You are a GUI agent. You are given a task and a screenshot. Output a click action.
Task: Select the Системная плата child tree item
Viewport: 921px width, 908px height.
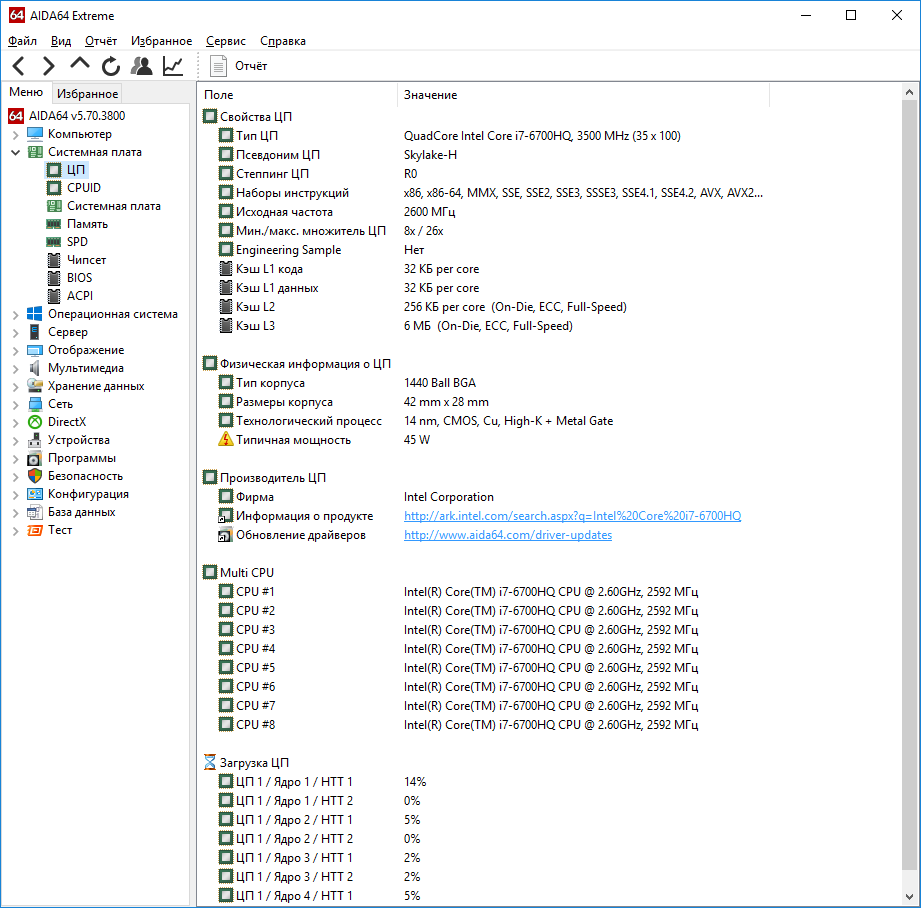pos(113,206)
